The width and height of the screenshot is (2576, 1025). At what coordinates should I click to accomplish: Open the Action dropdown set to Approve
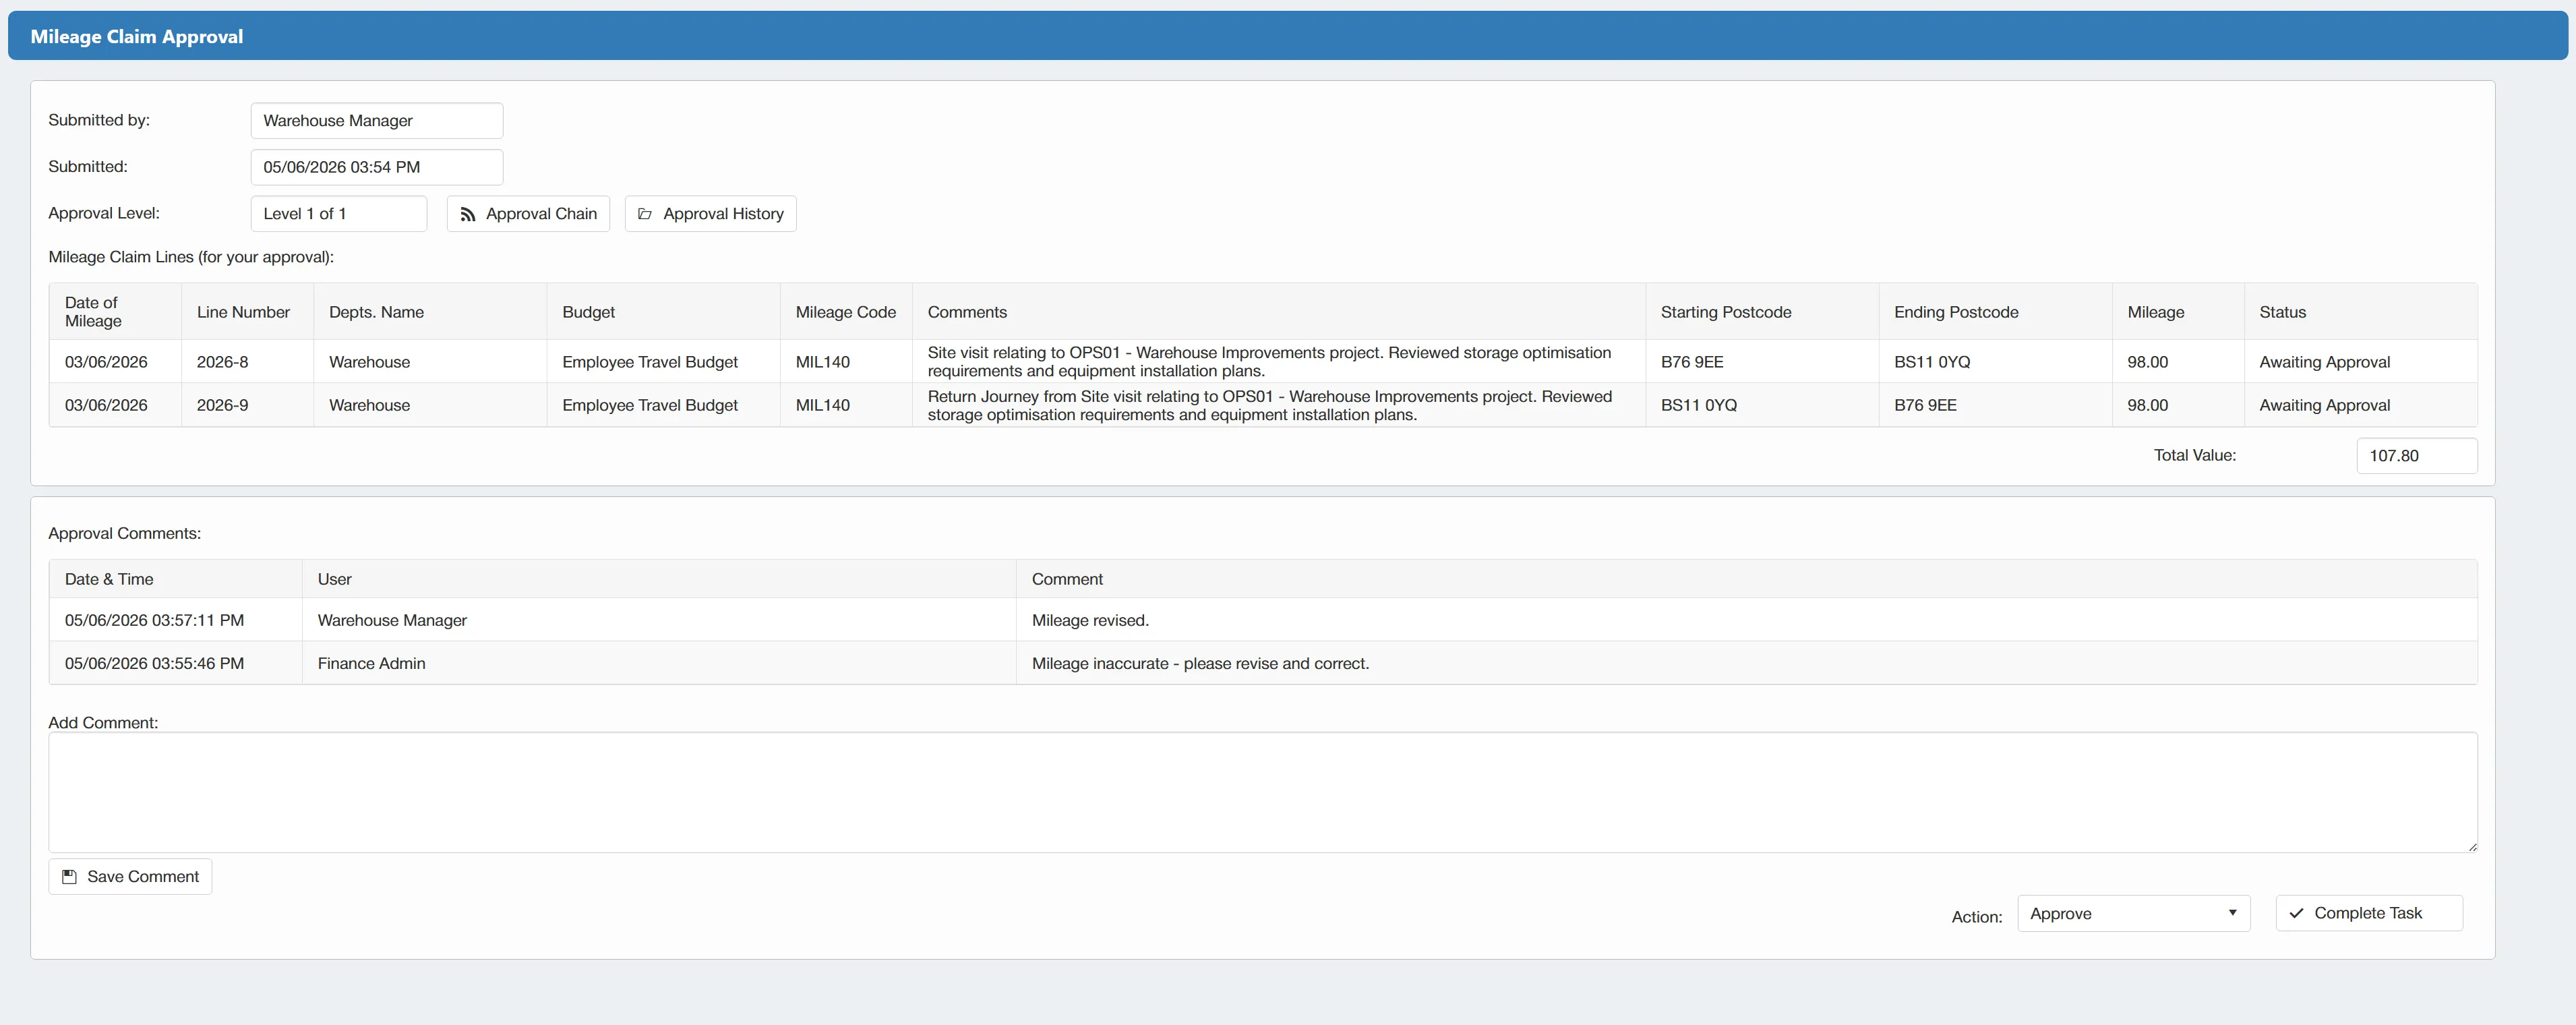coord(2133,914)
